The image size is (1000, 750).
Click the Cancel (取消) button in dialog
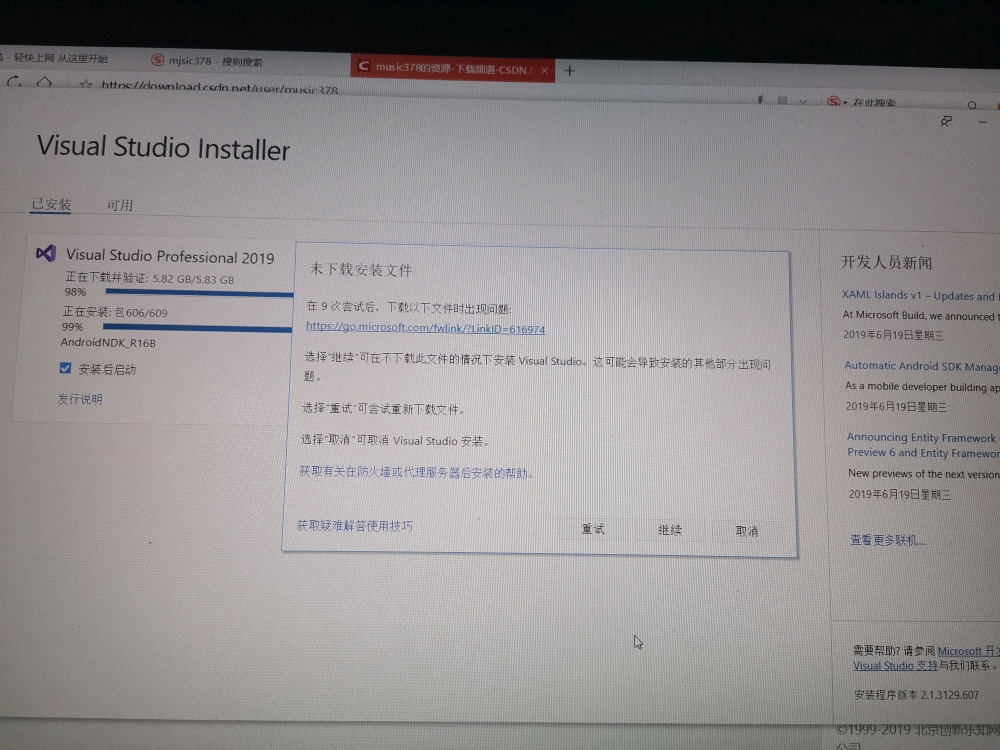pos(747,531)
